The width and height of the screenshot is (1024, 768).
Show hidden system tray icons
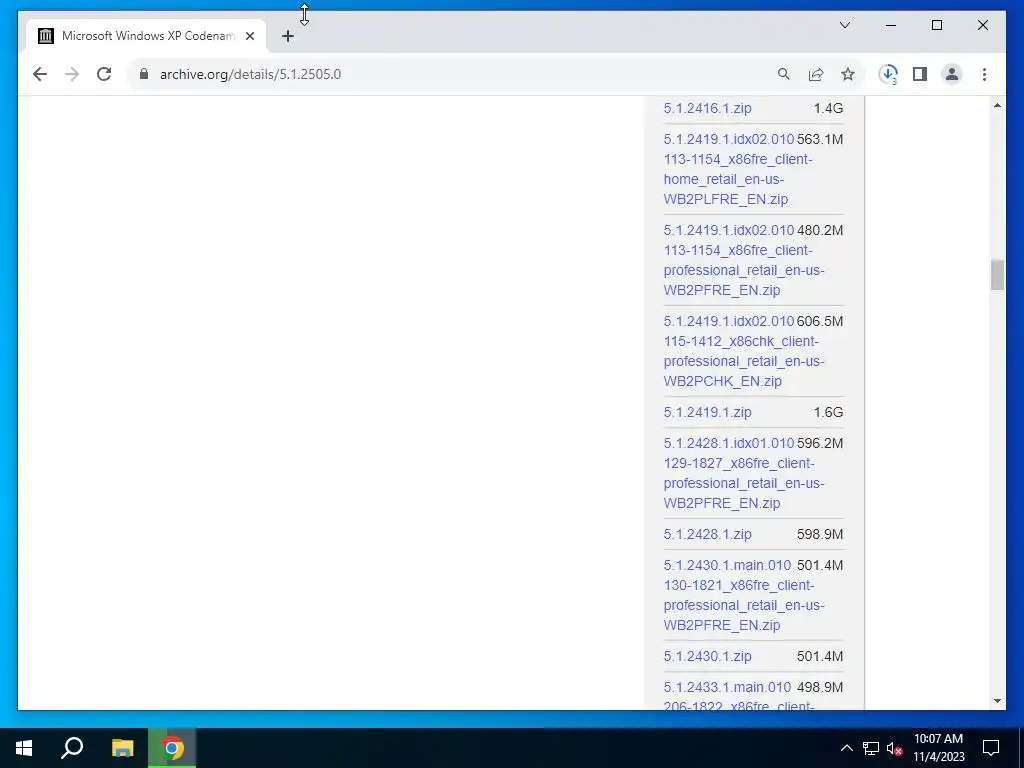click(x=846, y=748)
